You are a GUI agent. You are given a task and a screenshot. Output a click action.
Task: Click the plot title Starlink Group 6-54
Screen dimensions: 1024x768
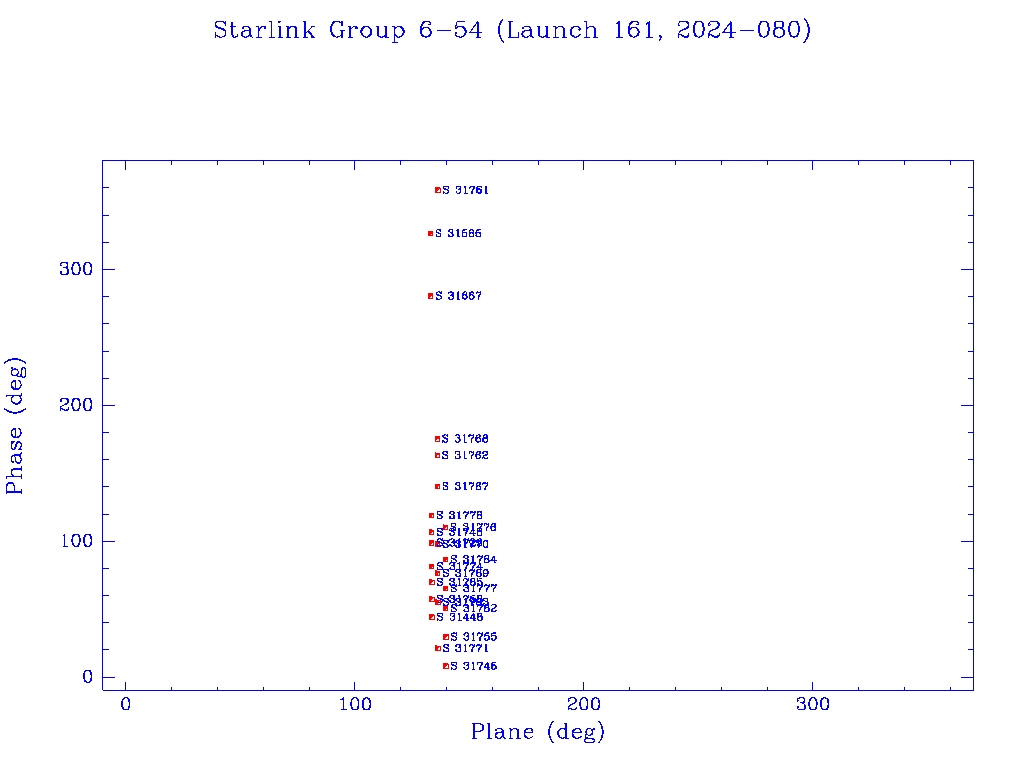[x=512, y=30]
